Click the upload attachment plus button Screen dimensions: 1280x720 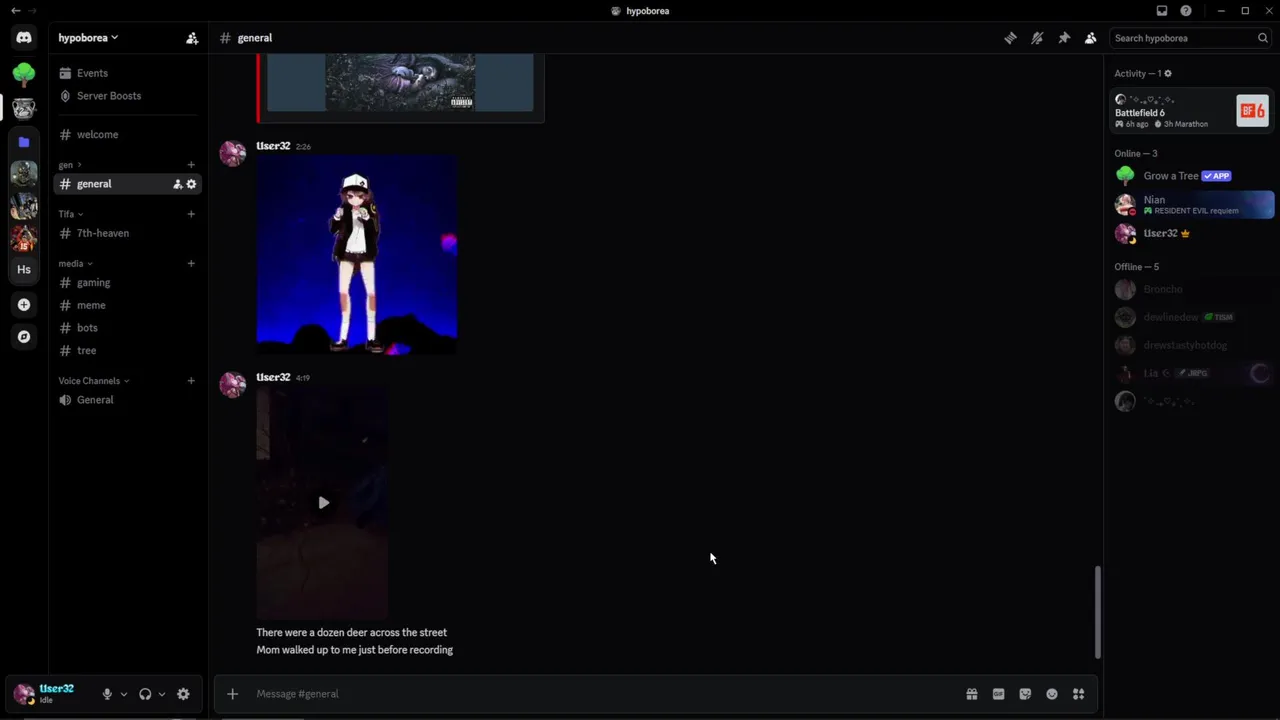point(232,694)
